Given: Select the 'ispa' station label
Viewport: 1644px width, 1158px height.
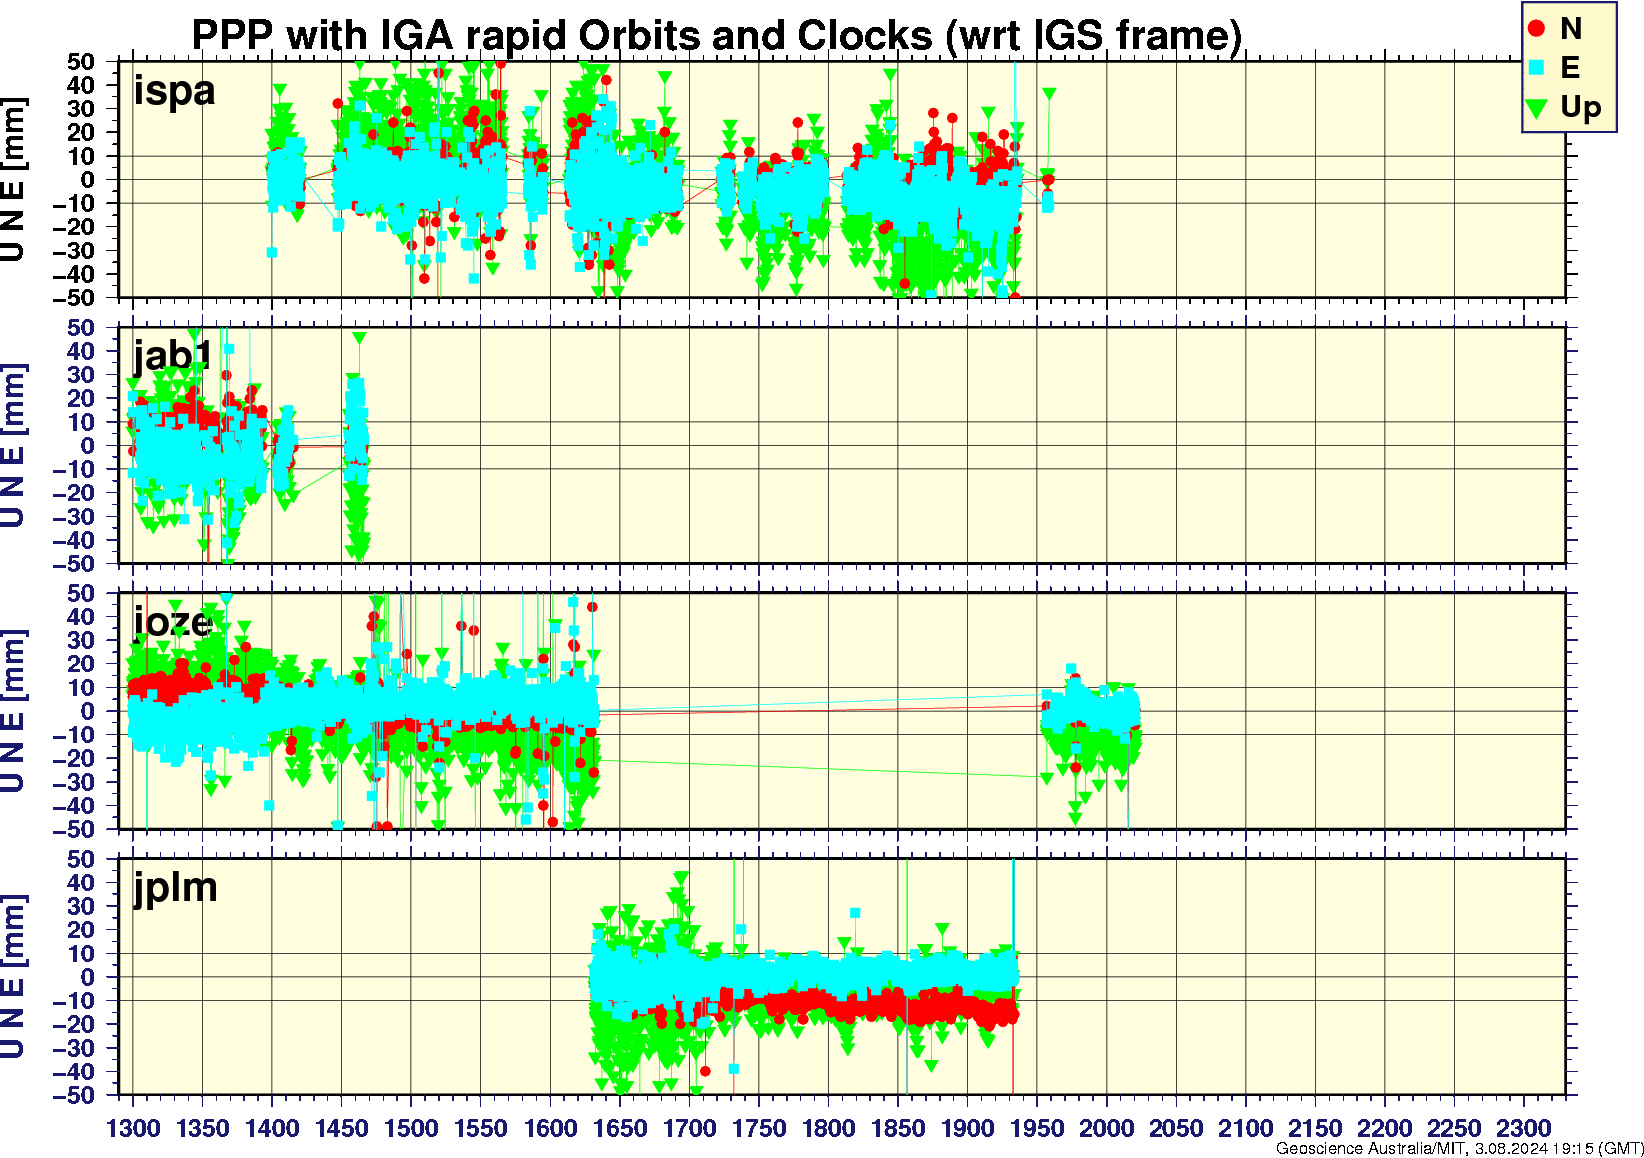Looking at the screenshot, I should point(174,91).
